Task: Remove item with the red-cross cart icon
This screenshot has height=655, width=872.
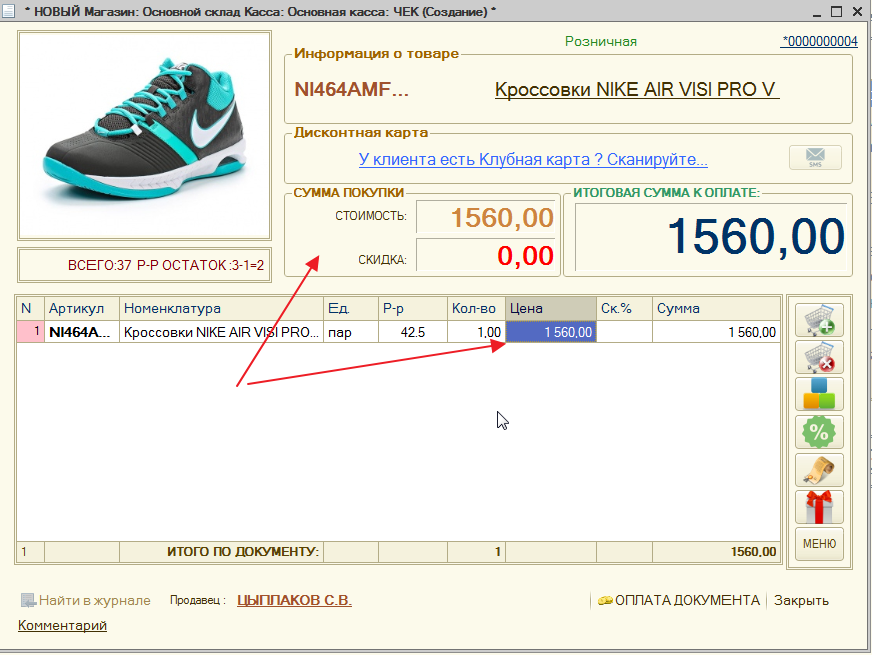Action: click(x=819, y=357)
